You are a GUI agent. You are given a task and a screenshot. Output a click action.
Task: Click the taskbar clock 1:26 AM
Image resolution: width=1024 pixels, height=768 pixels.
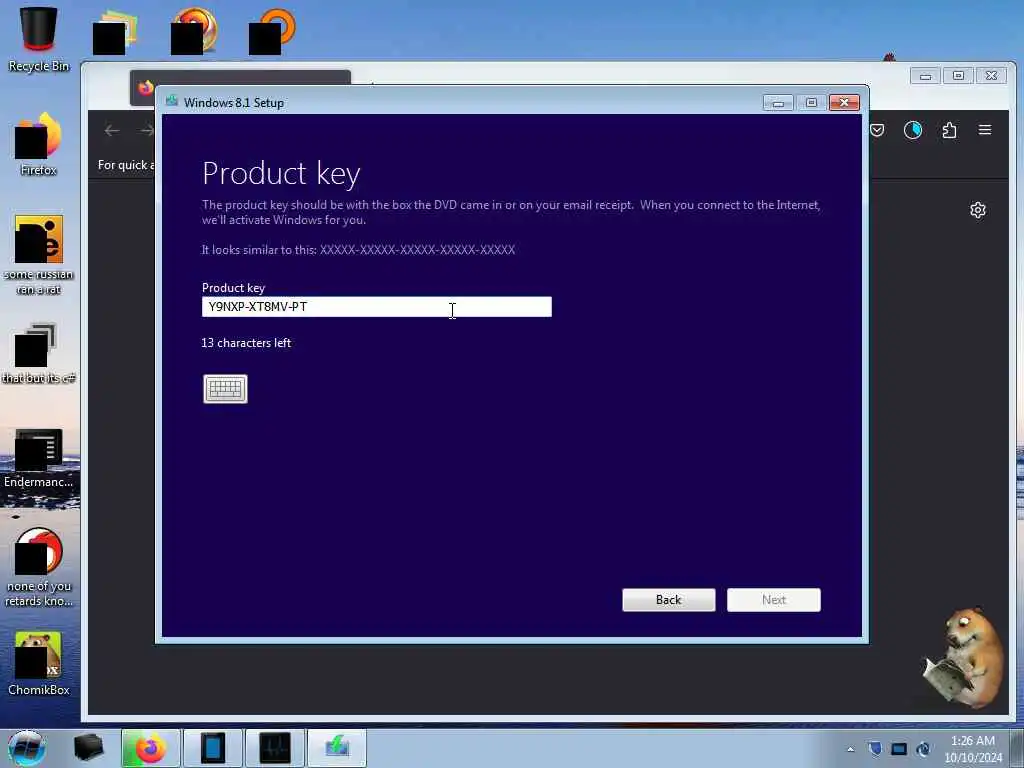coord(972,741)
